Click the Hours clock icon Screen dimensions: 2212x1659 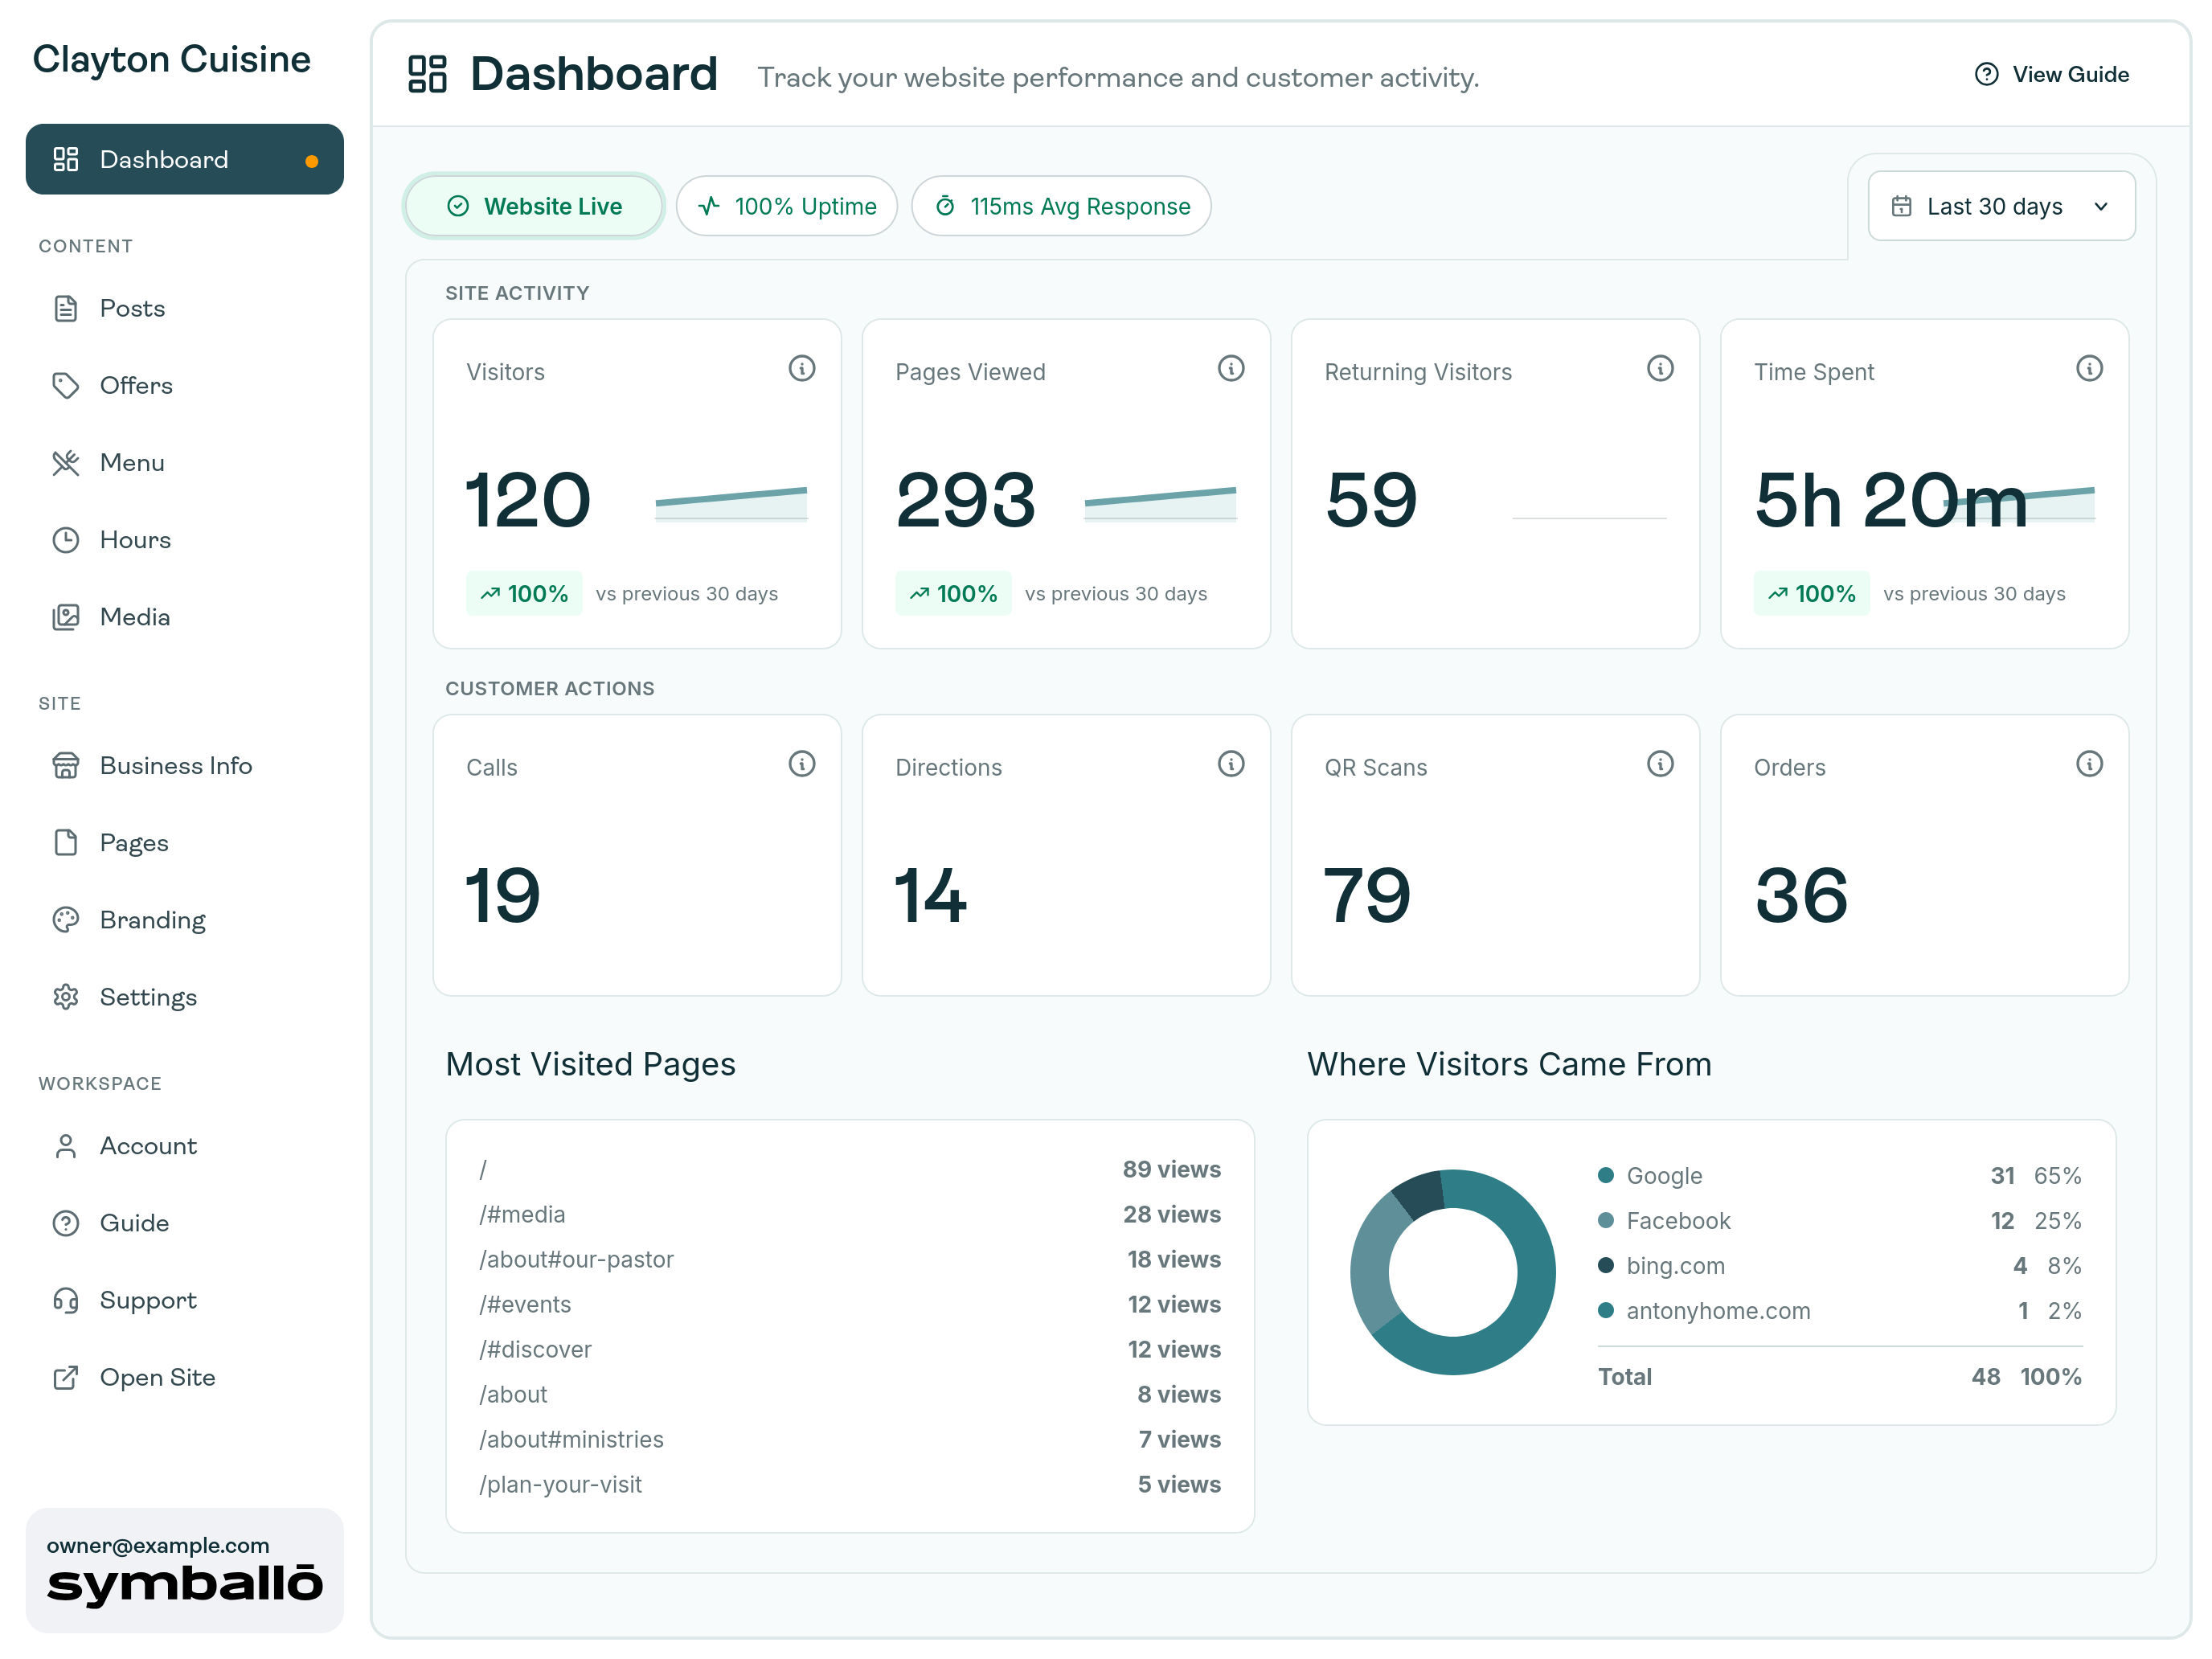pos(66,540)
